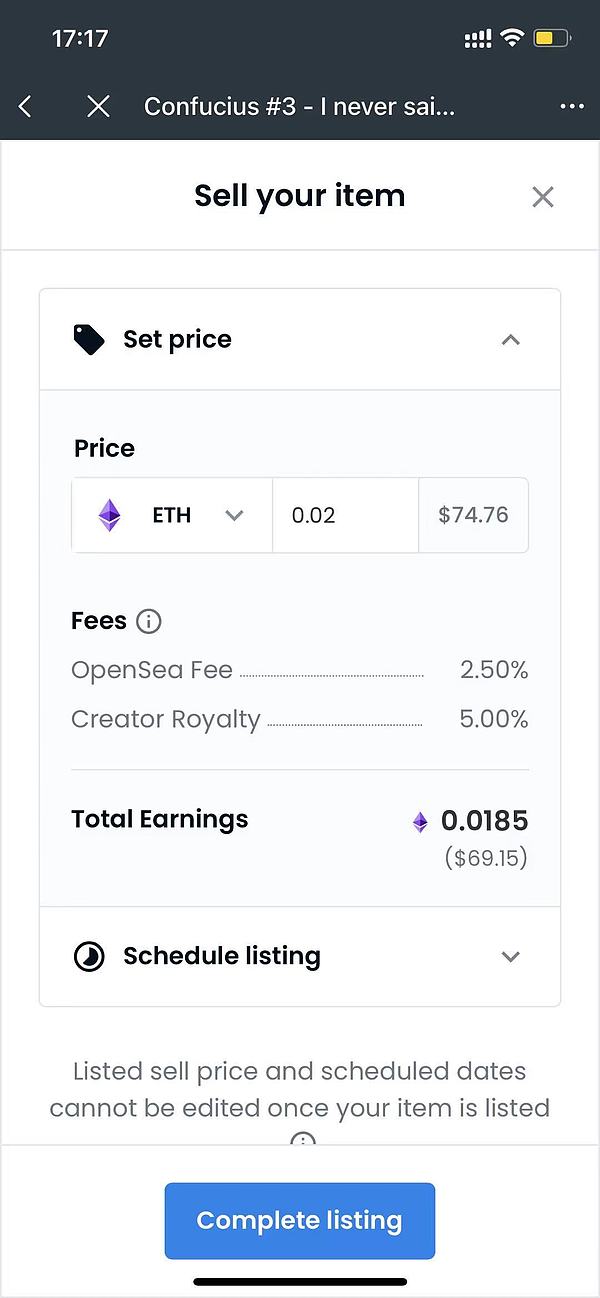Image resolution: width=600 pixels, height=1298 pixels.
Task: Open the three-dot more options menu
Action: [x=572, y=106]
